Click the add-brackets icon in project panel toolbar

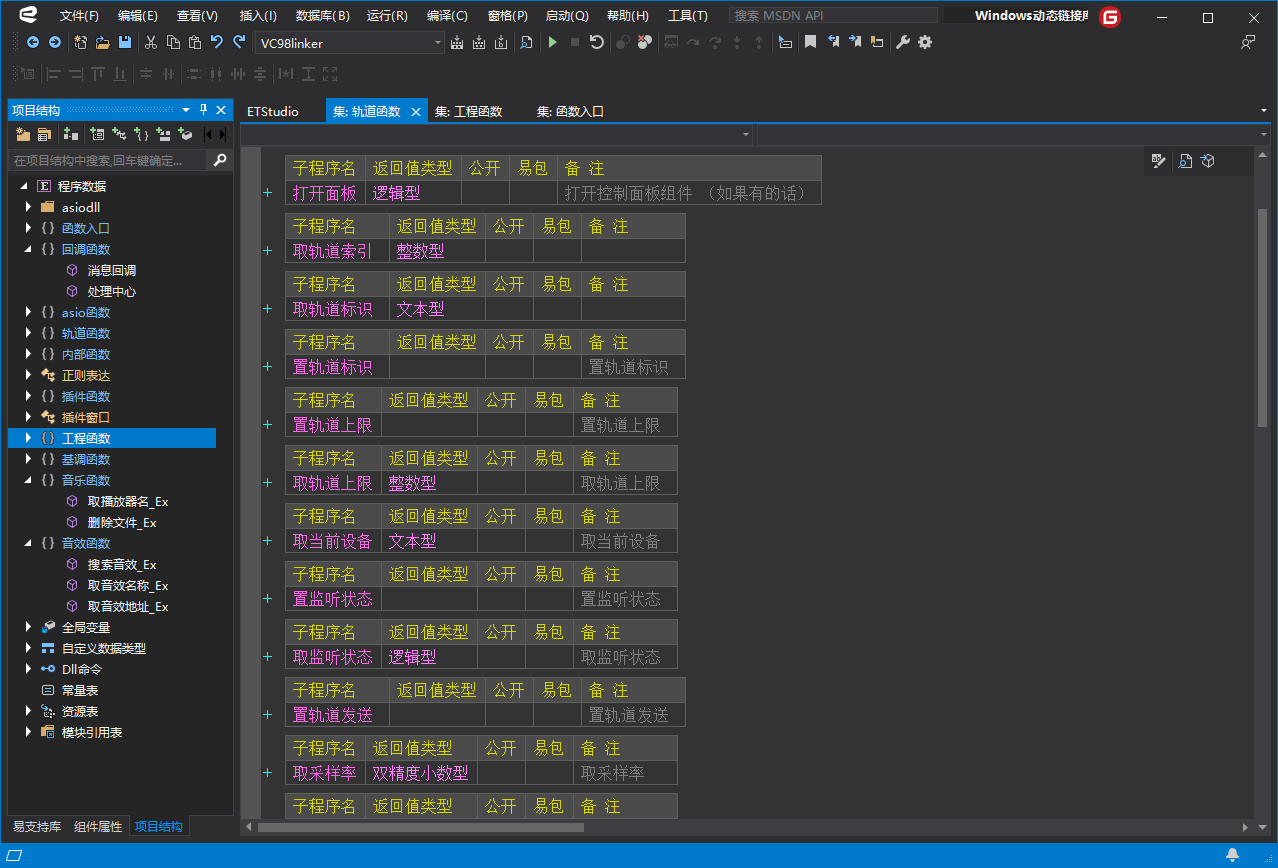[142, 134]
